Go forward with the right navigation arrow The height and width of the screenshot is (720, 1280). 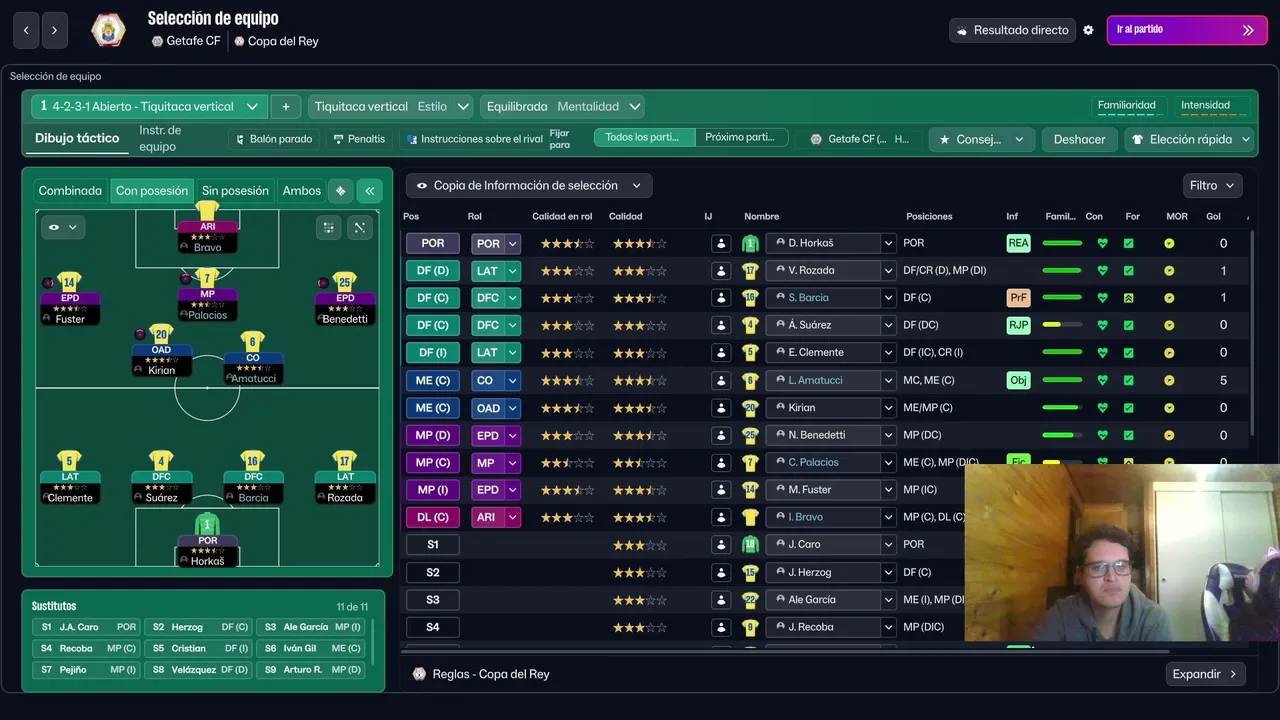pyautogui.click(x=55, y=30)
